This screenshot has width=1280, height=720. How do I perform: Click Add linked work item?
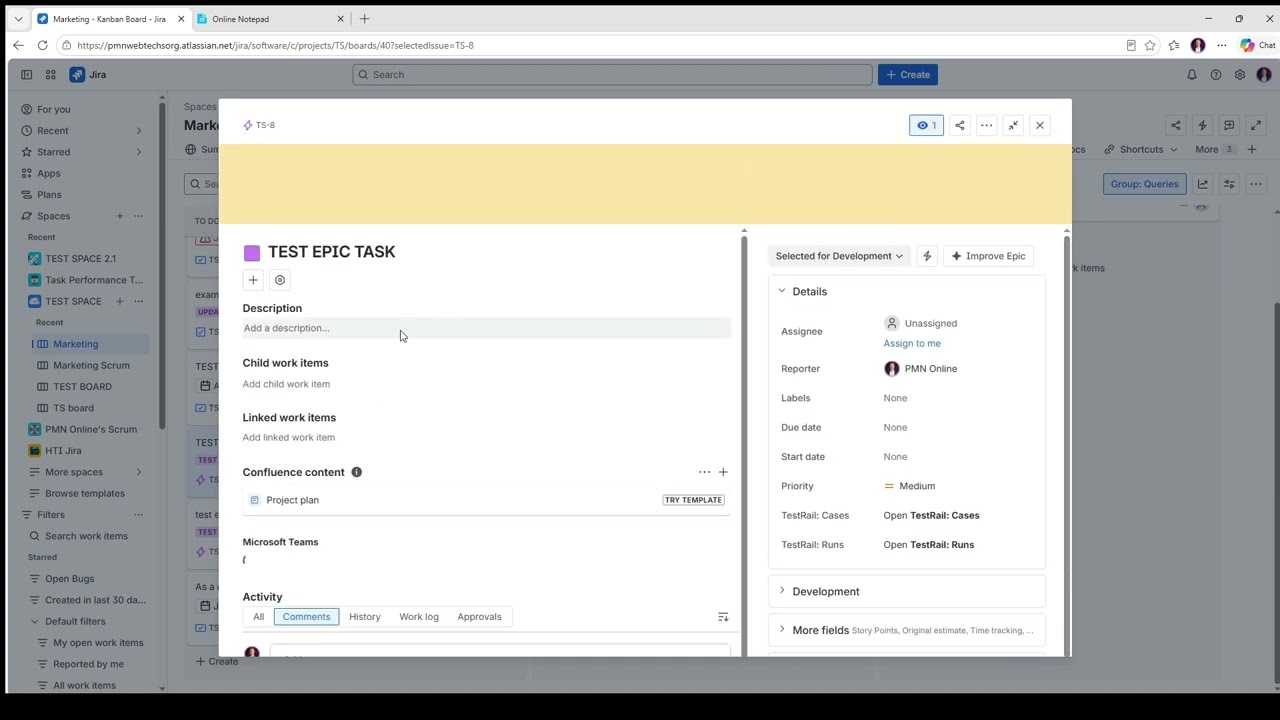[x=288, y=437]
